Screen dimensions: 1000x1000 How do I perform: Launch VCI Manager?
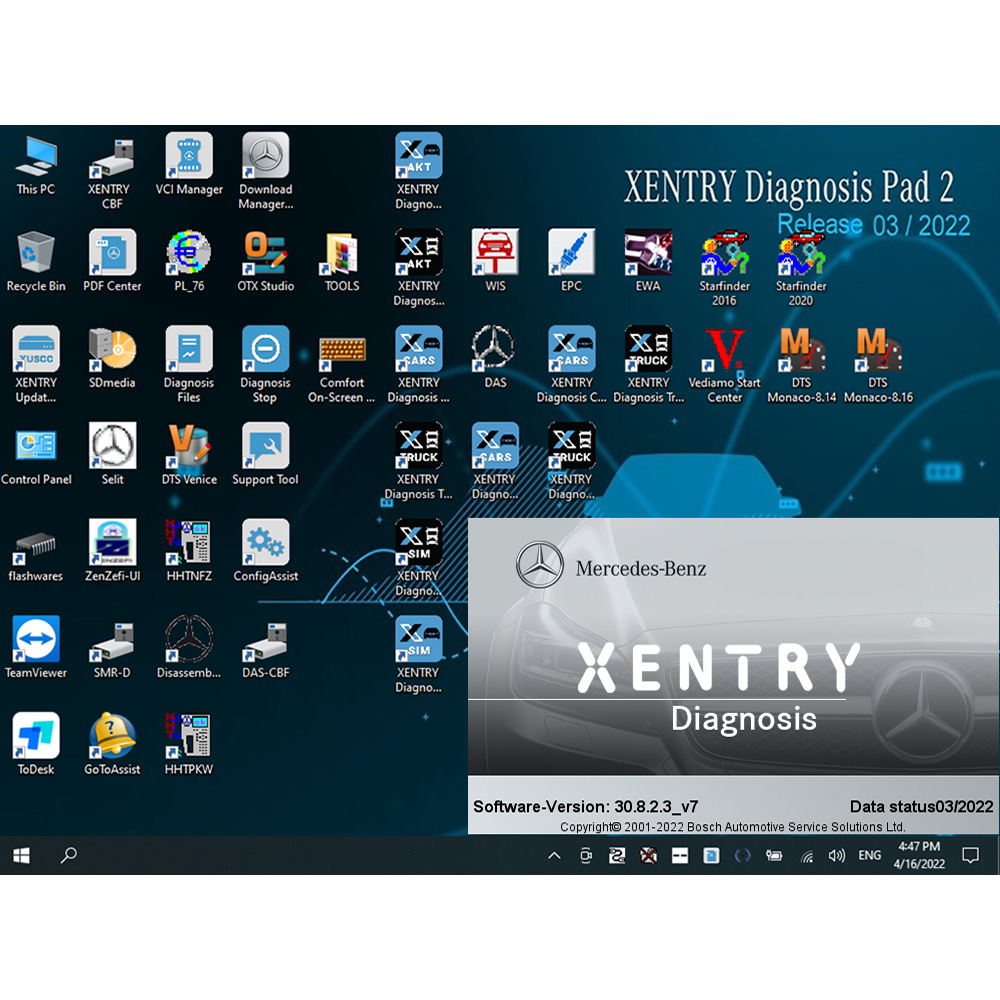click(x=189, y=164)
